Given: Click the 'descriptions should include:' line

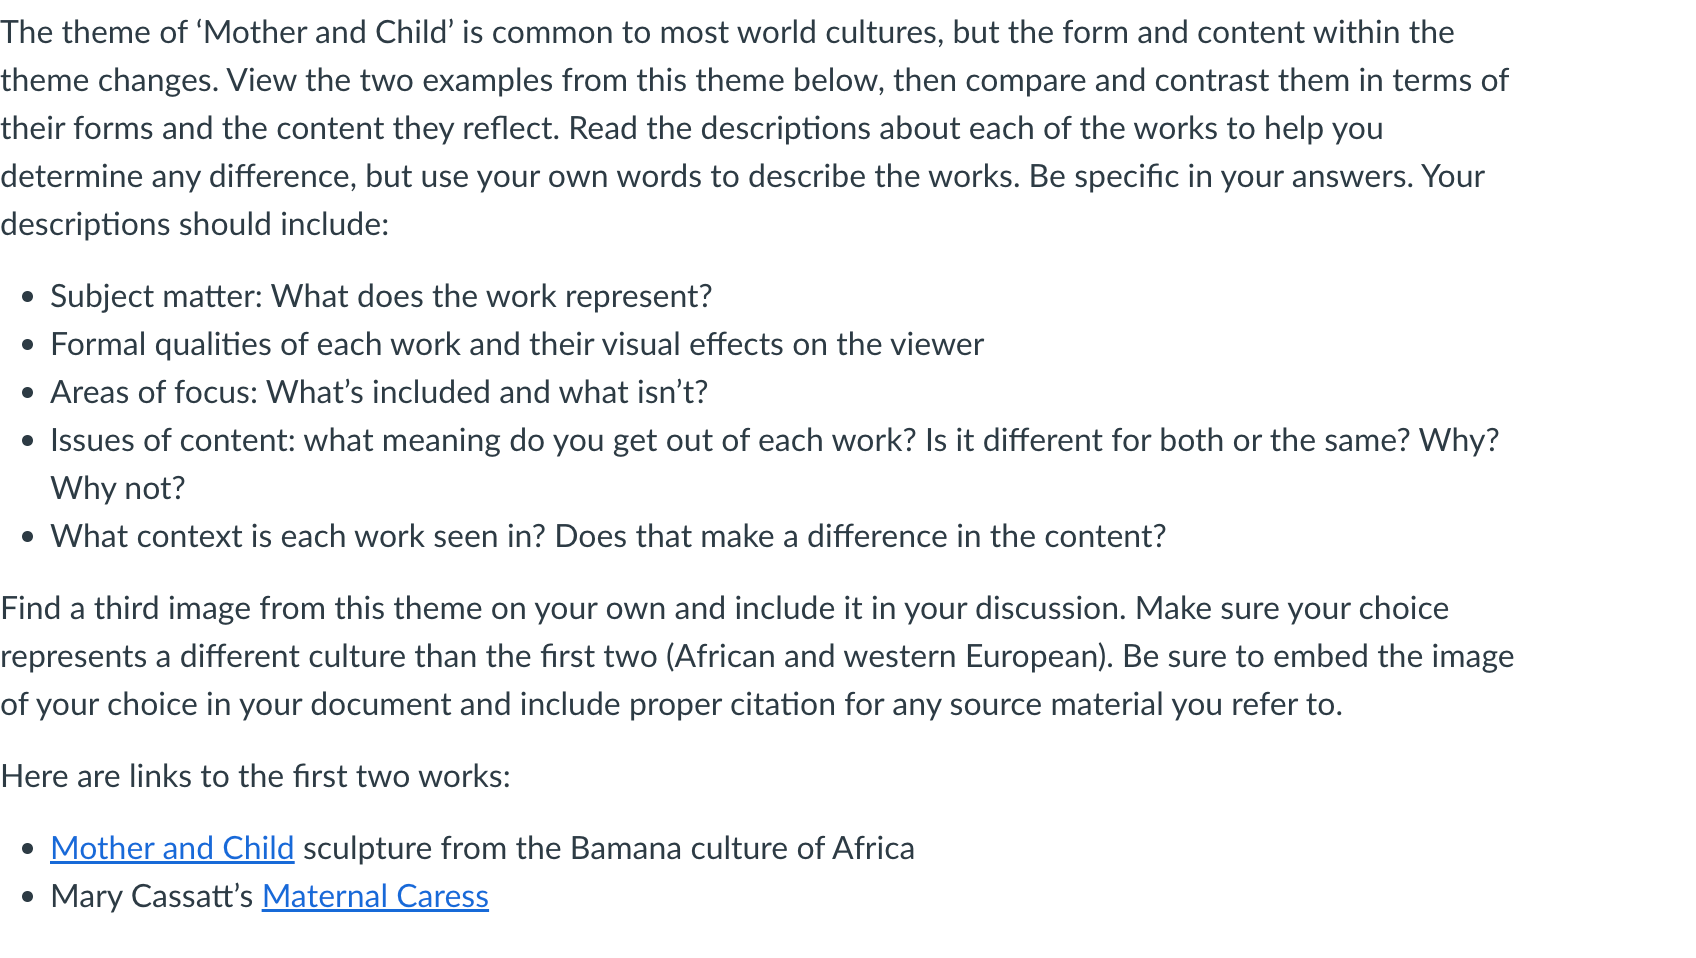Looking at the screenshot, I should coord(195,224).
